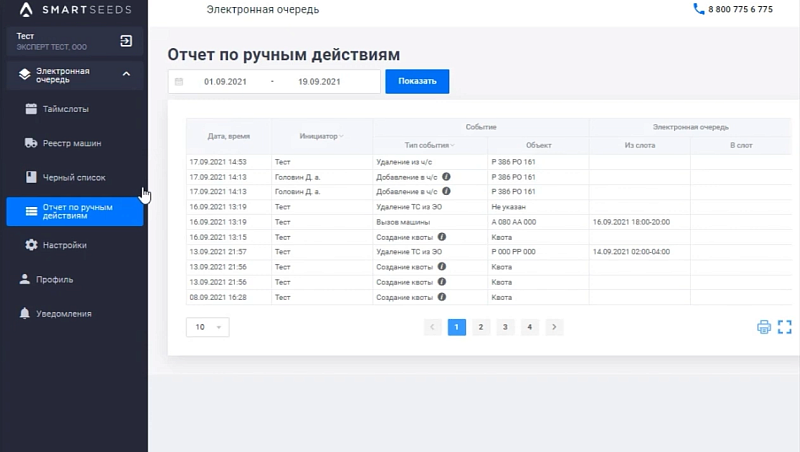The height and width of the screenshot is (452, 800).
Task: Click slot cell 16.09.2021 18:00-20:00
Action: 640,222
